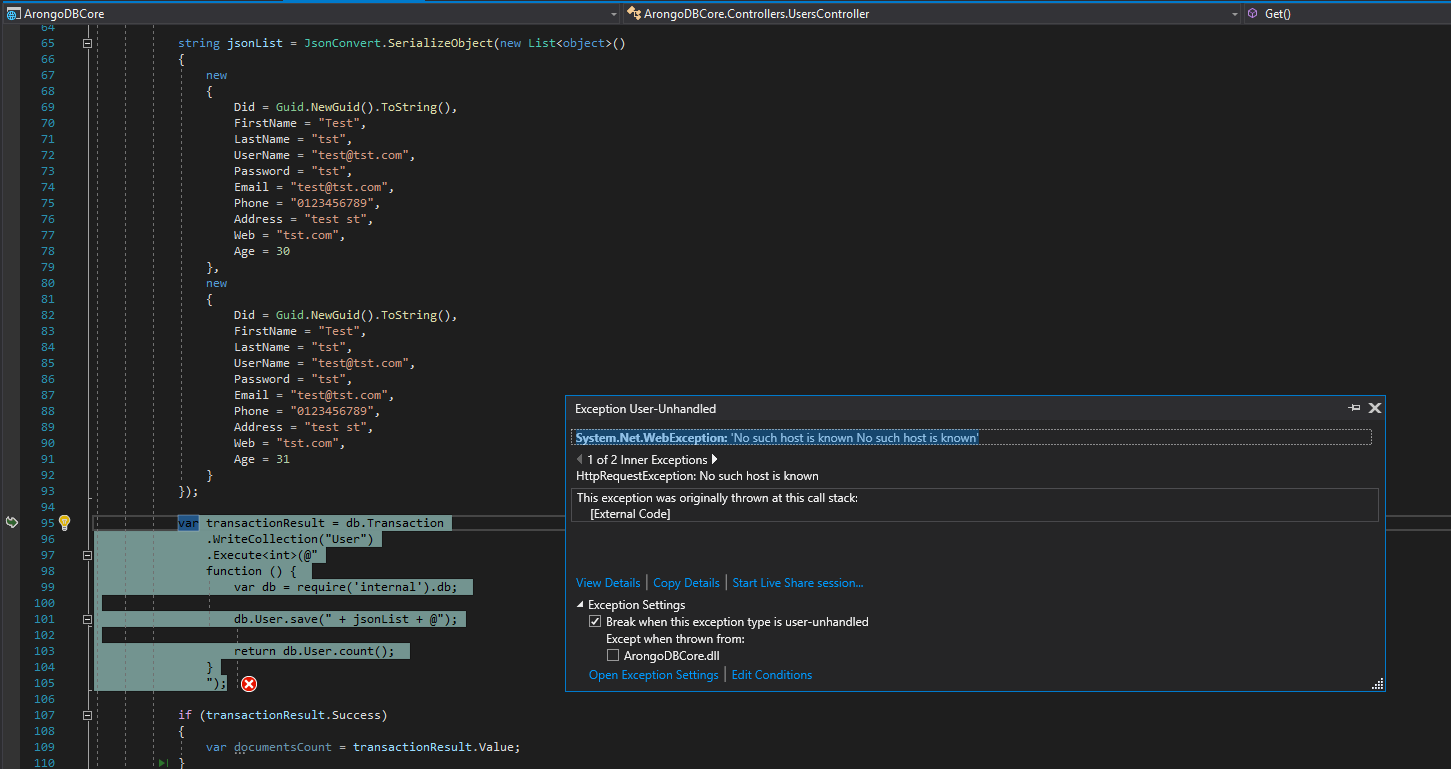Click the 'Exception User-Unhandled' popup title
Image resolution: width=1451 pixels, height=769 pixels.
(645, 409)
